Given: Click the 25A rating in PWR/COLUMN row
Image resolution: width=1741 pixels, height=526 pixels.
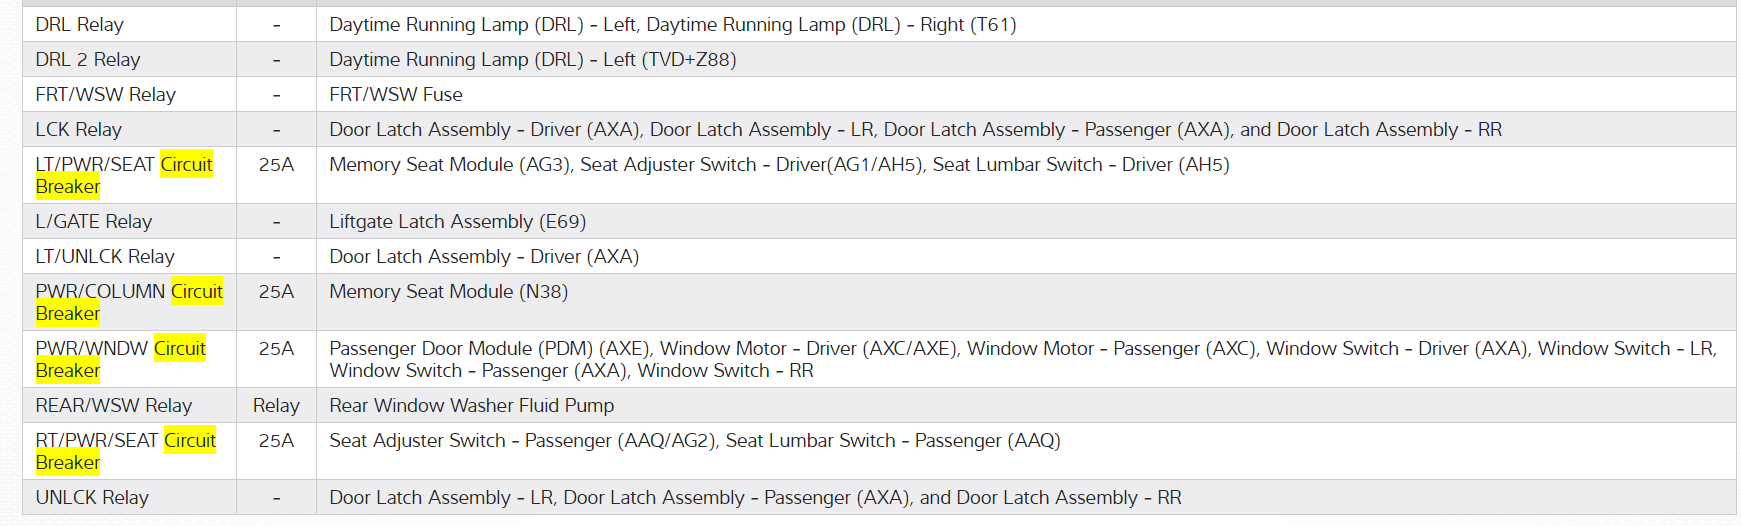Looking at the screenshot, I should [x=276, y=292].
